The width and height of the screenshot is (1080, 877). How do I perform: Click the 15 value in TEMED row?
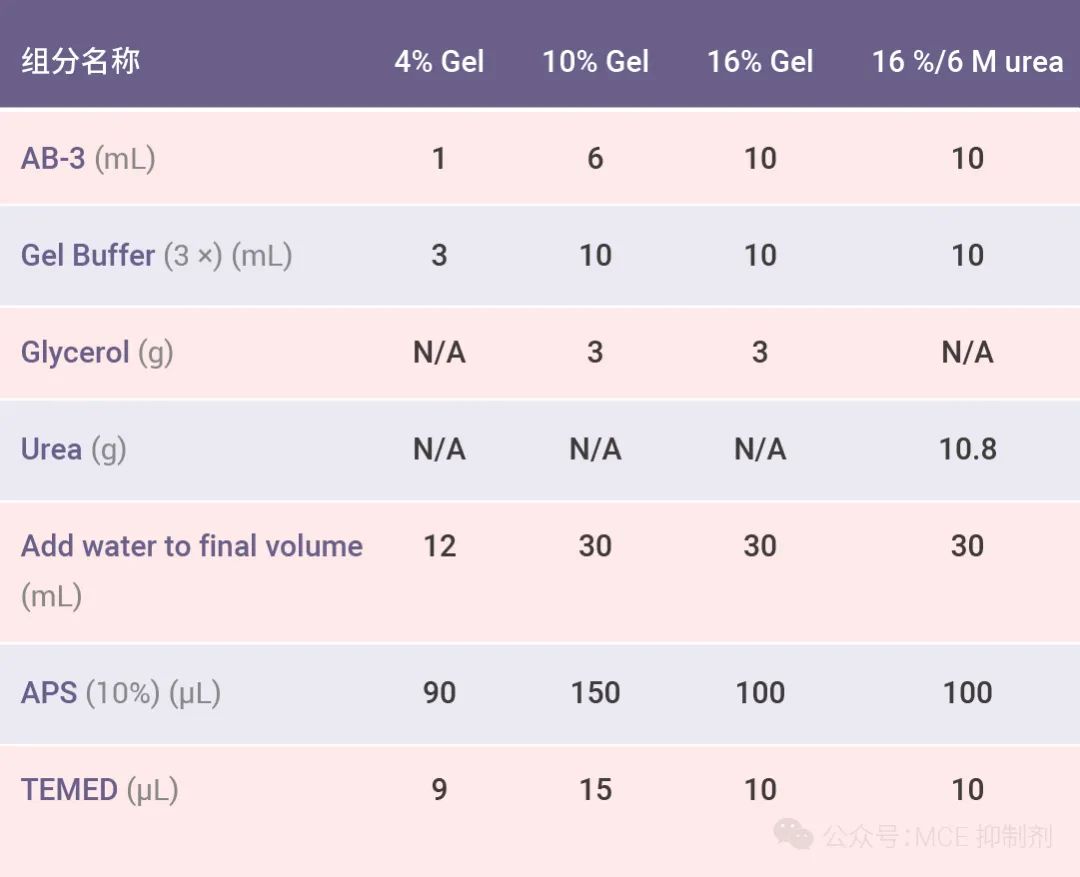click(595, 790)
